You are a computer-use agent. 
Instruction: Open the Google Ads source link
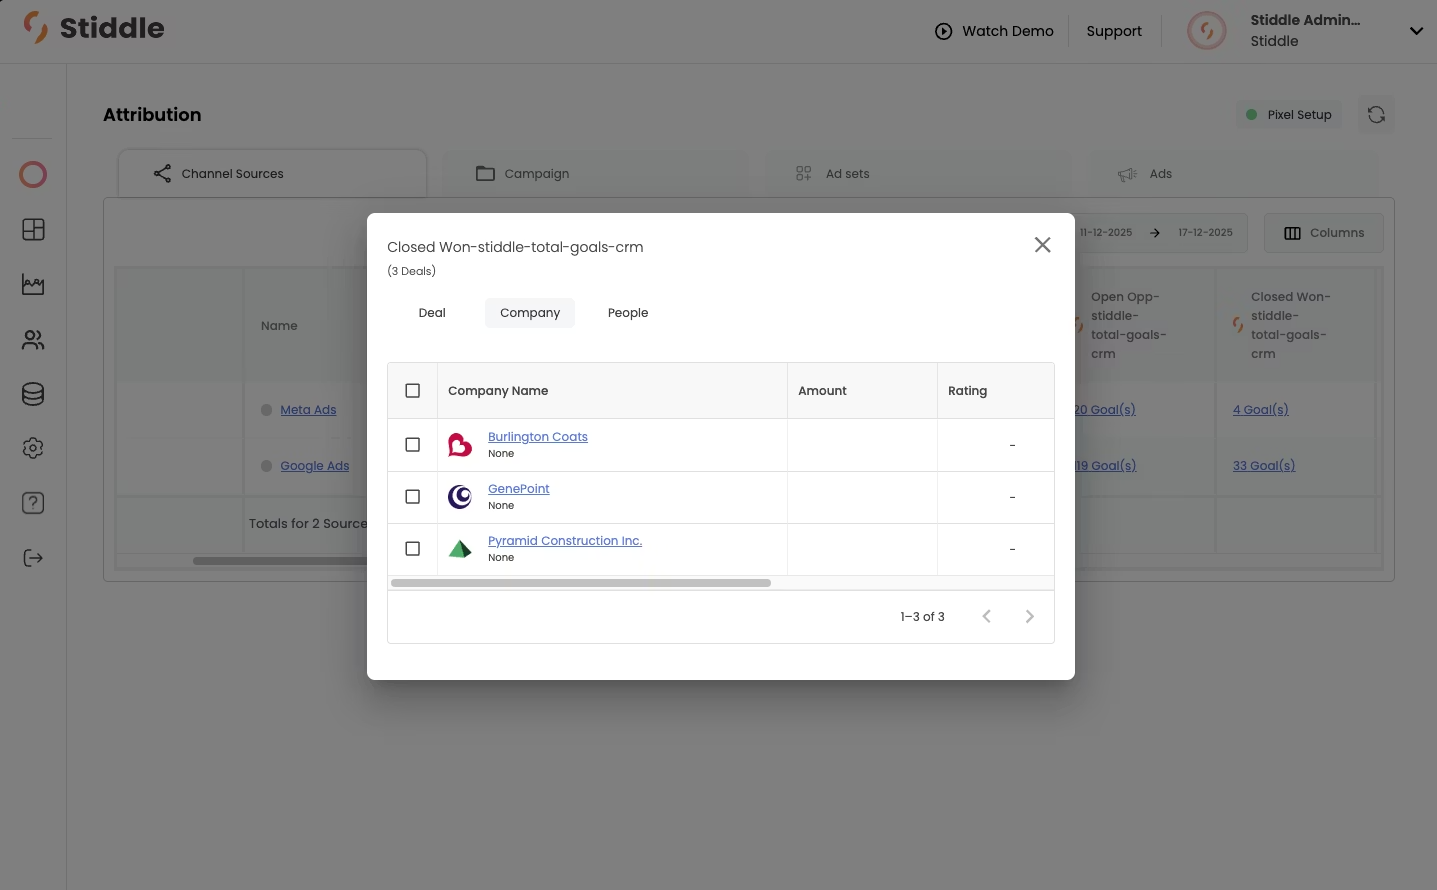click(315, 466)
